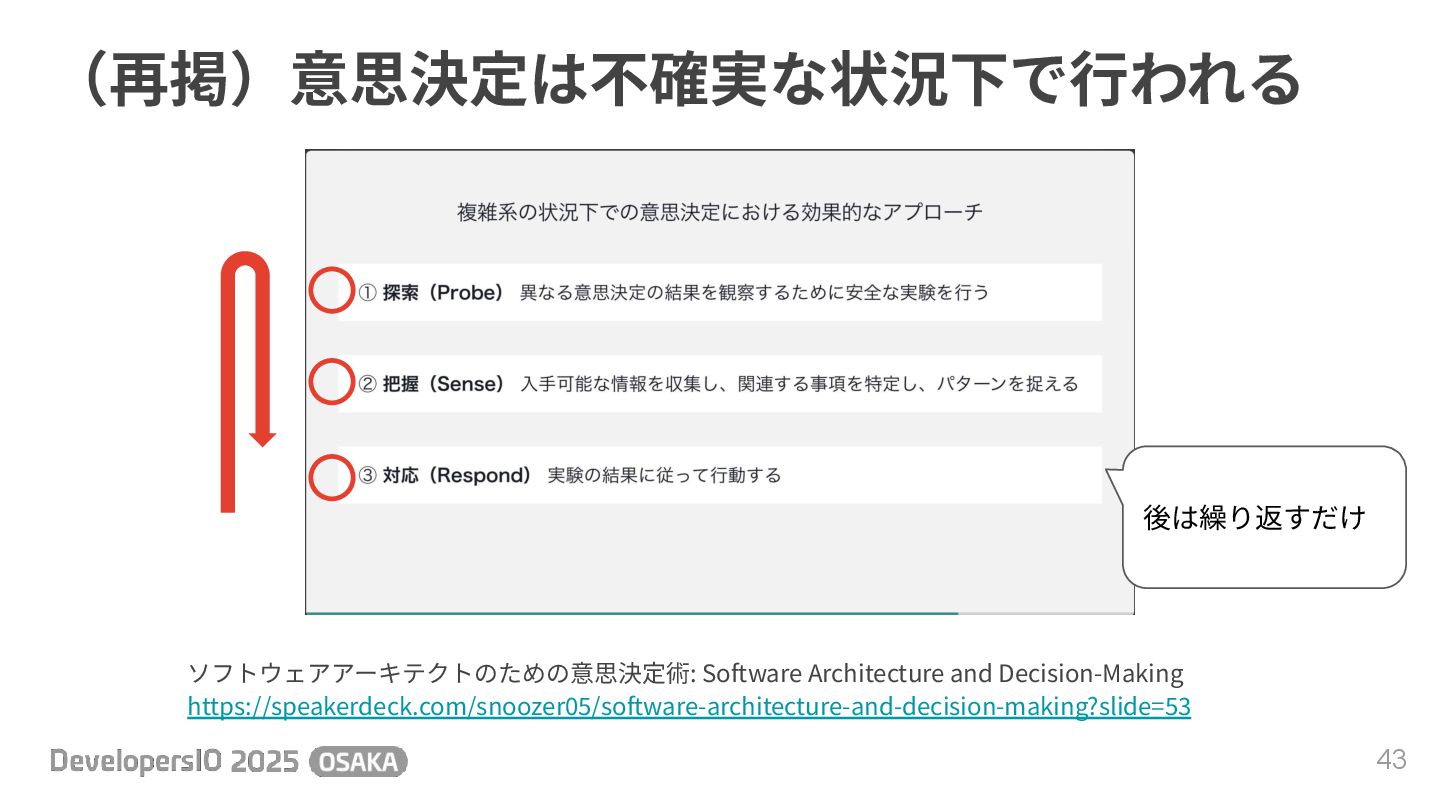Open the speakerdeck.com slide link
Screen dimensions: 1440x810
point(689,707)
